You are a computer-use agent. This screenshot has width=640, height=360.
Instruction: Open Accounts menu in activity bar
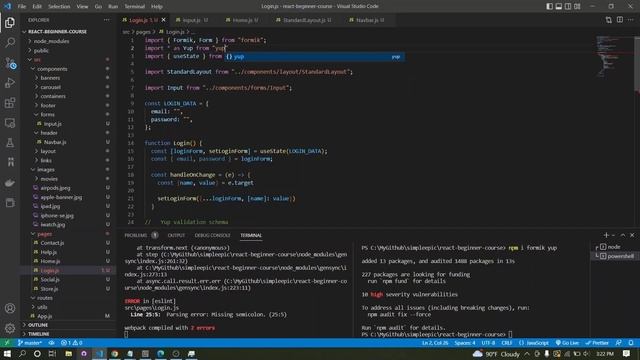(x=10, y=308)
